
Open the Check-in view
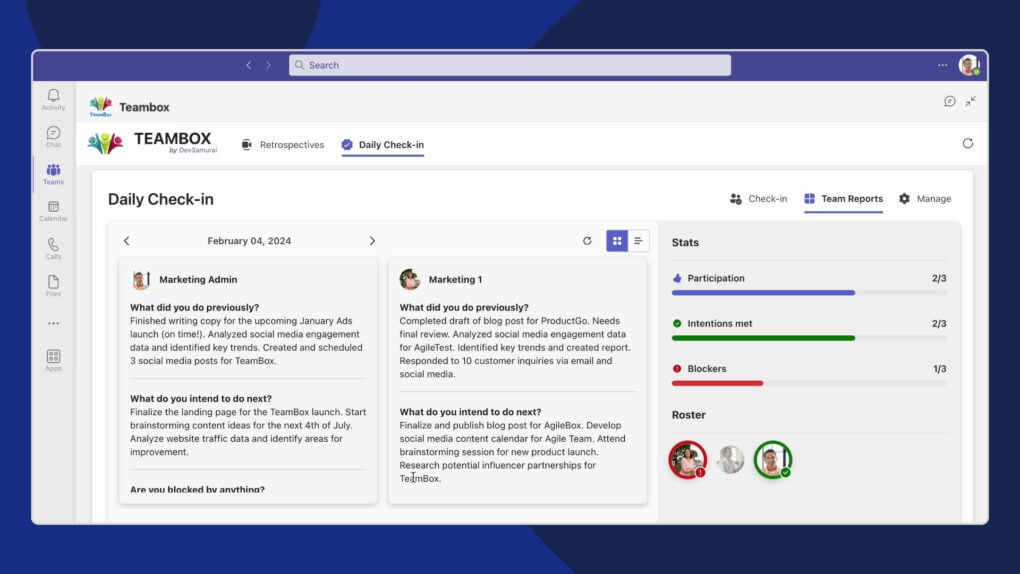[758, 199]
